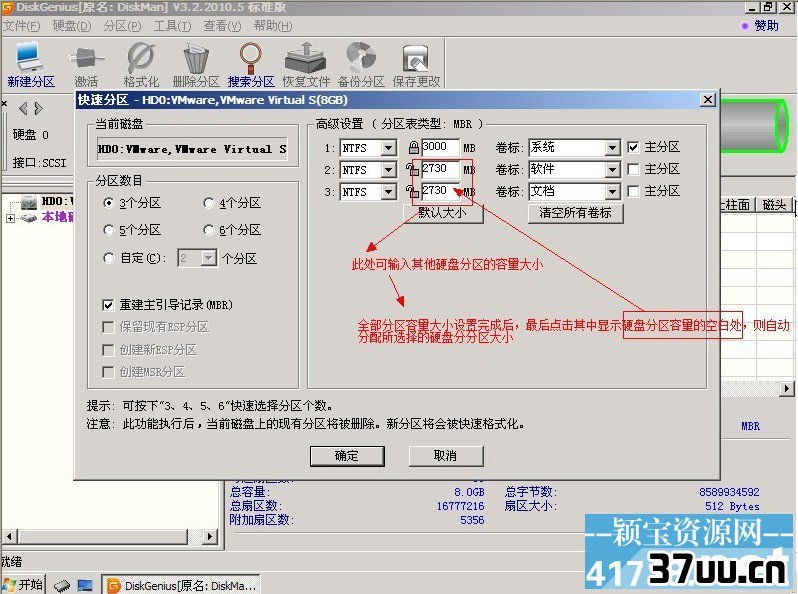This screenshot has height=594, width=798.
Task: Uncheck 主分区 for partition 1
Action: click(633, 148)
